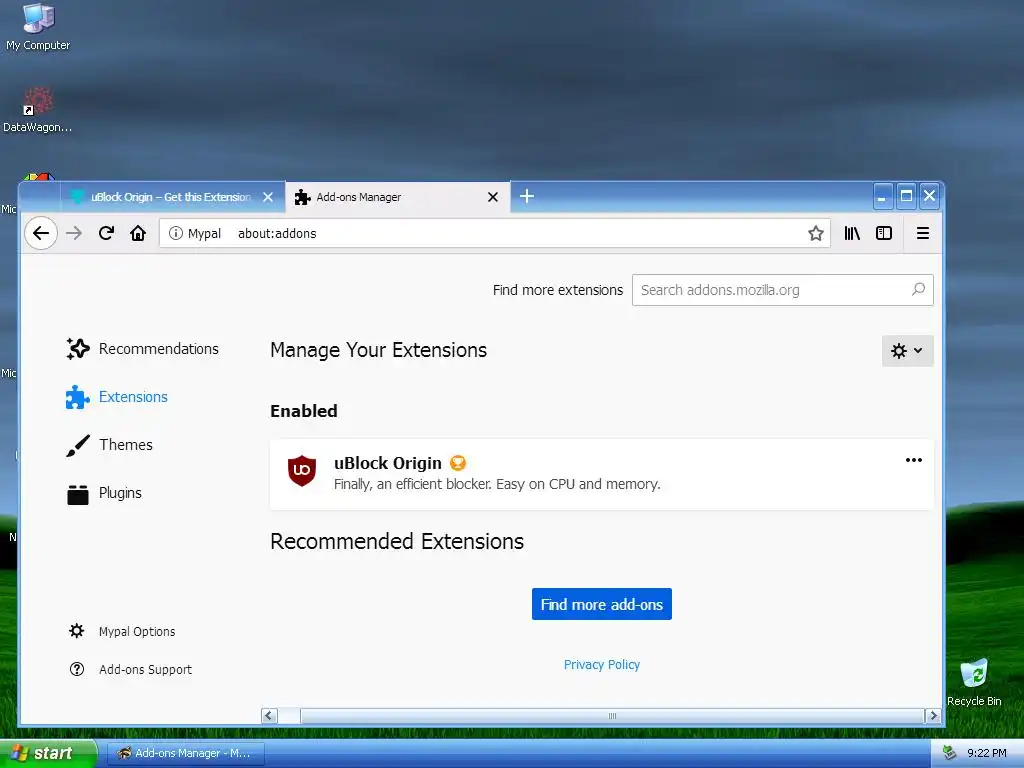Viewport: 1024px width, 768px height.
Task: Close the Add-ons Manager tab
Action: coord(493,197)
